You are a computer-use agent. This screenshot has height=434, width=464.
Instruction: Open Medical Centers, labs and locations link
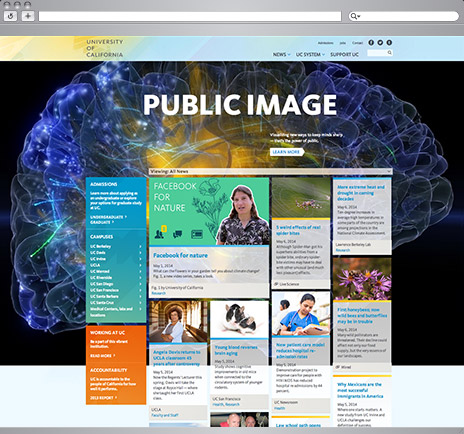coord(111,312)
